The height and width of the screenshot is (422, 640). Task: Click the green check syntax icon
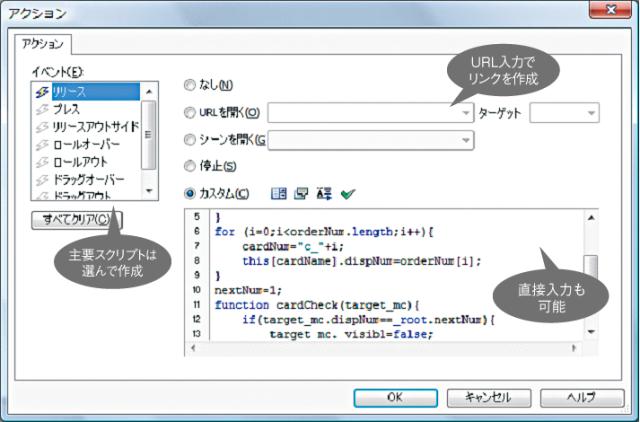tap(348, 194)
